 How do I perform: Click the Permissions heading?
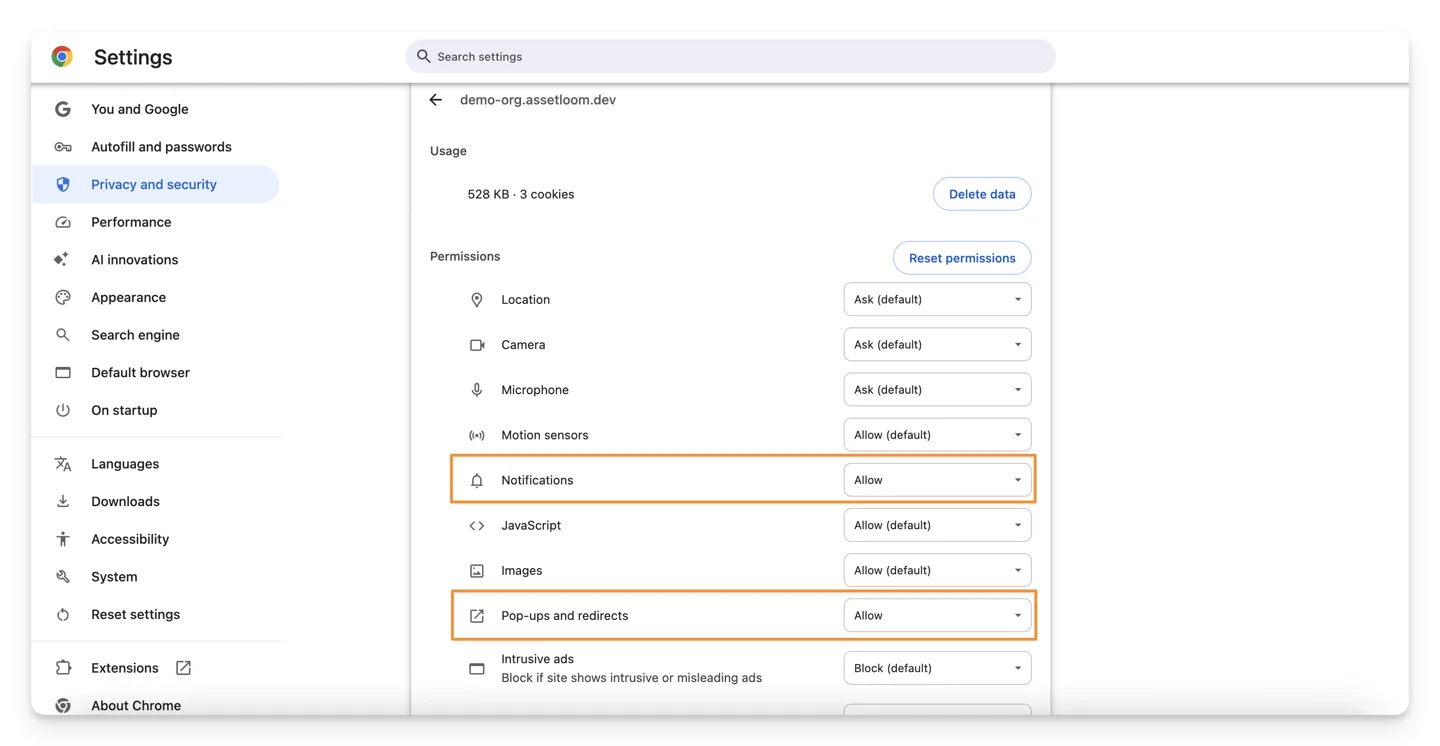[465, 257]
